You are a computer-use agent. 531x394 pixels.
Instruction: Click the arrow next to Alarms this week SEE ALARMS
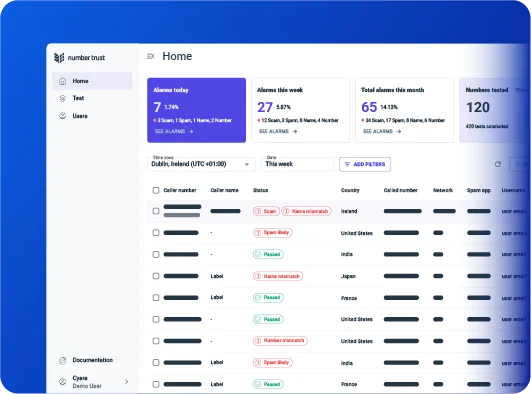295,131
